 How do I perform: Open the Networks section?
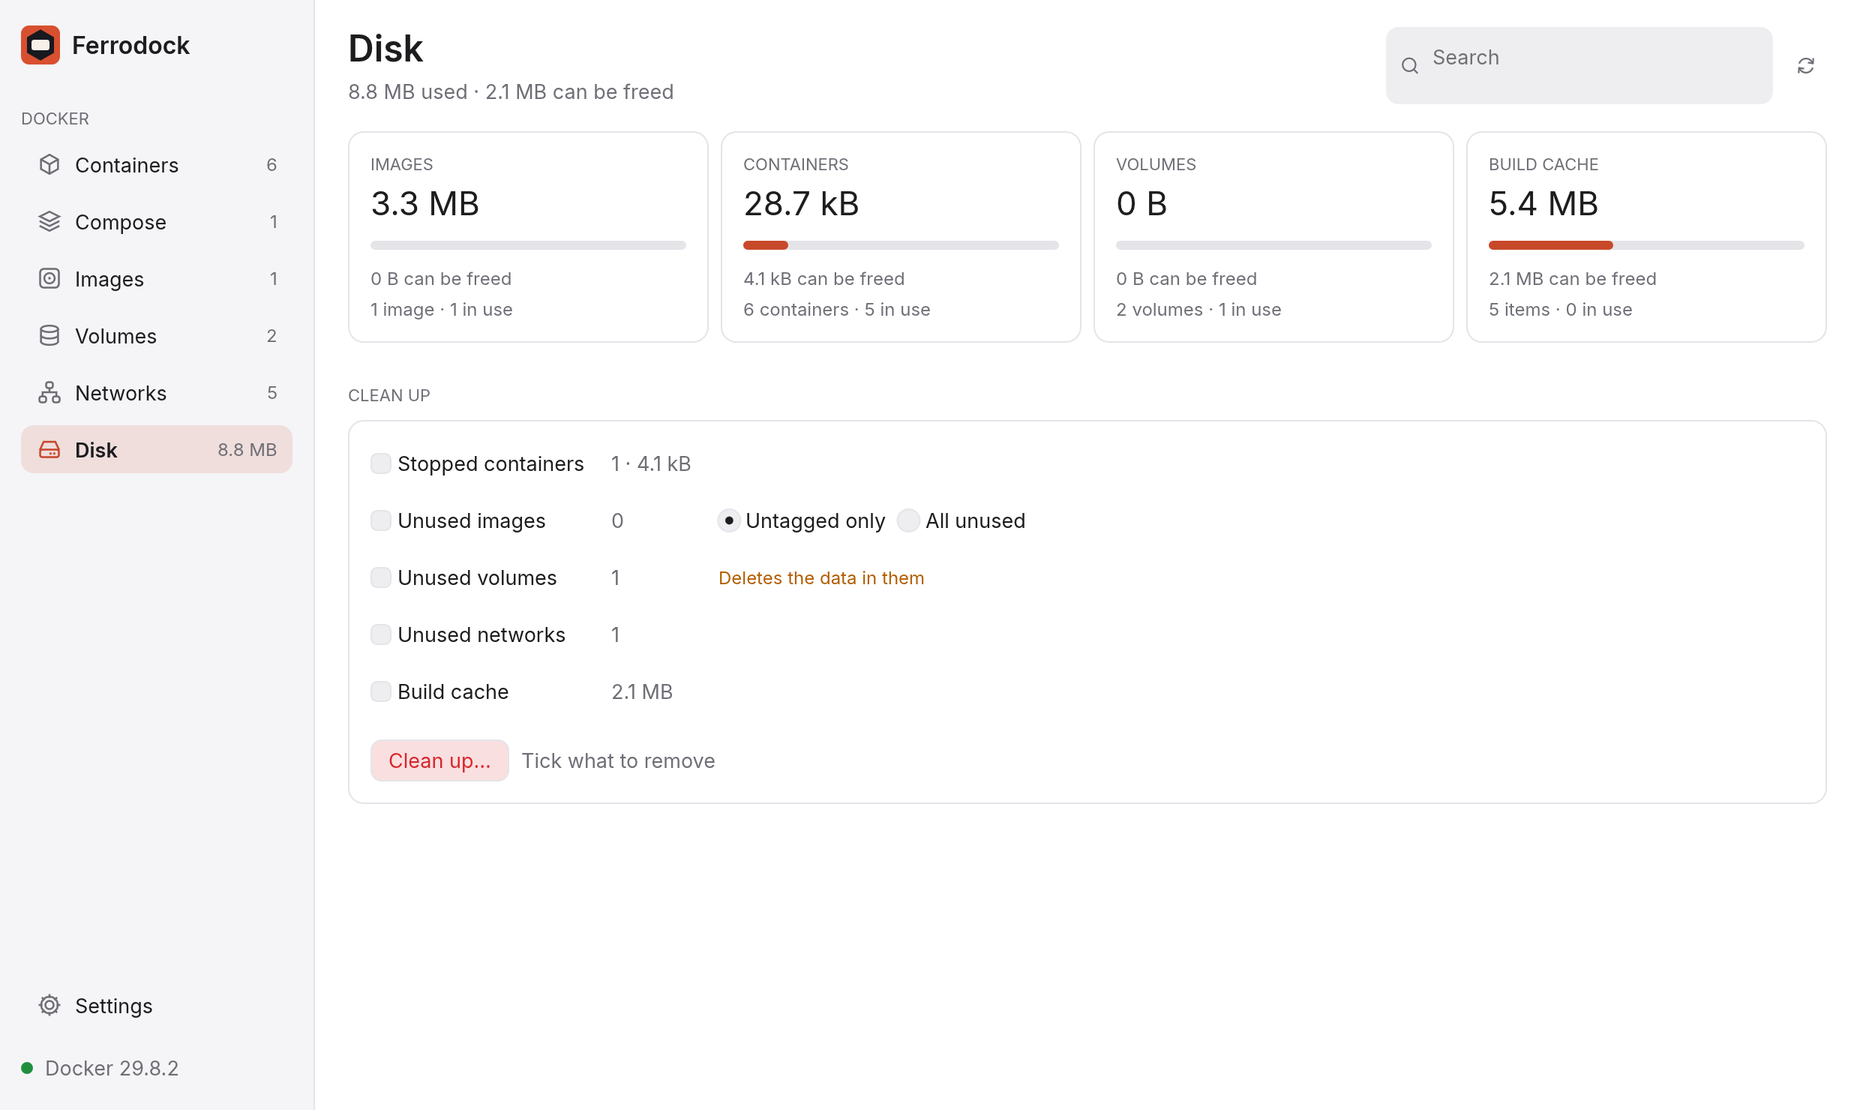[x=156, y=393]
